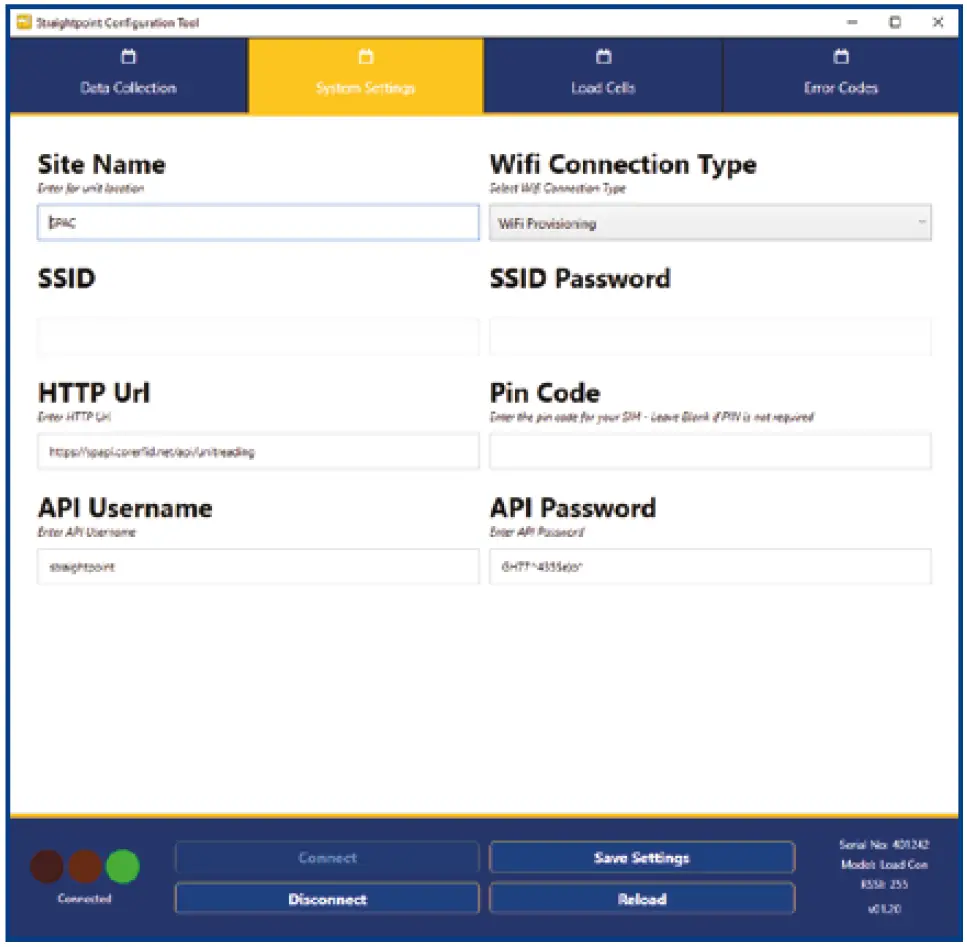The height and width of the screenshot is (947, 967).
Task: Click the green Connected status indicator
Action: coord(122,867)
